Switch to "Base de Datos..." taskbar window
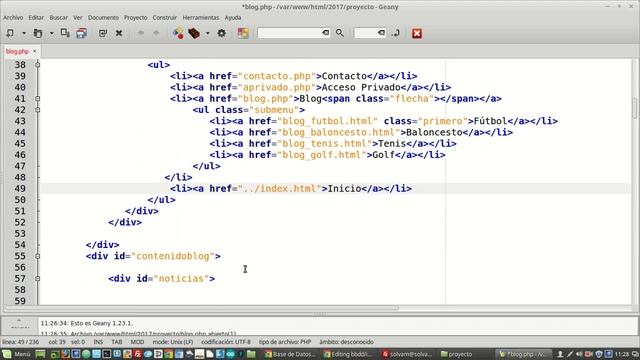The height and width of the screenshot is (360, 640). (290, 354)
